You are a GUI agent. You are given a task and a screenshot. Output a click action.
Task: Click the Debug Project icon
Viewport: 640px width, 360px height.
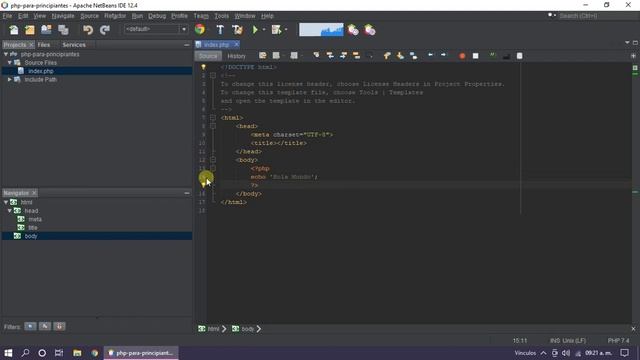coord(277,29)
